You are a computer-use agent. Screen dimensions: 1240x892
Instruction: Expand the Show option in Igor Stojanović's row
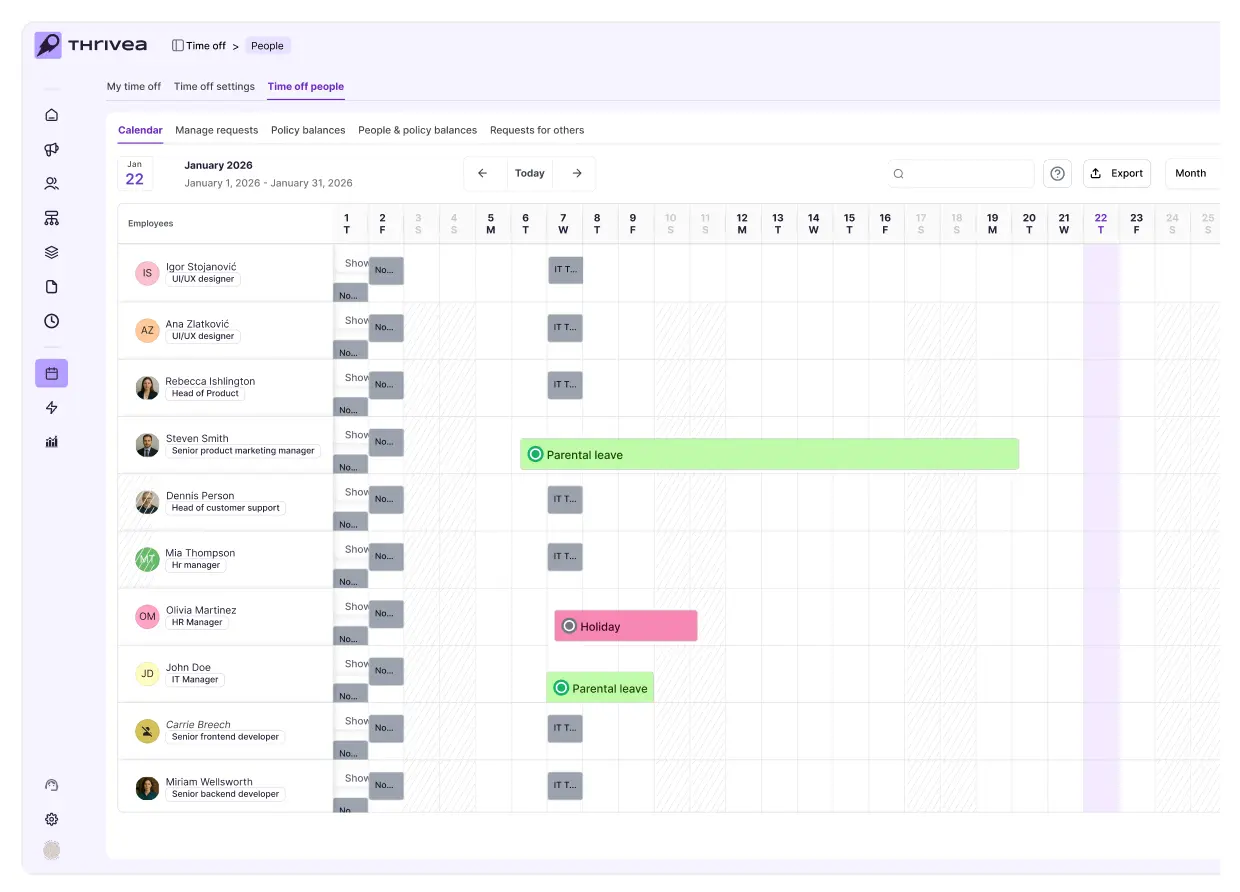[x=356, y=264]
